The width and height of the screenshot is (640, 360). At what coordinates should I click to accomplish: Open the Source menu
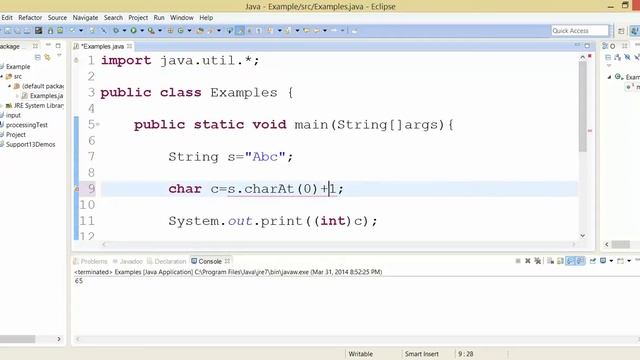coord(57,18)
